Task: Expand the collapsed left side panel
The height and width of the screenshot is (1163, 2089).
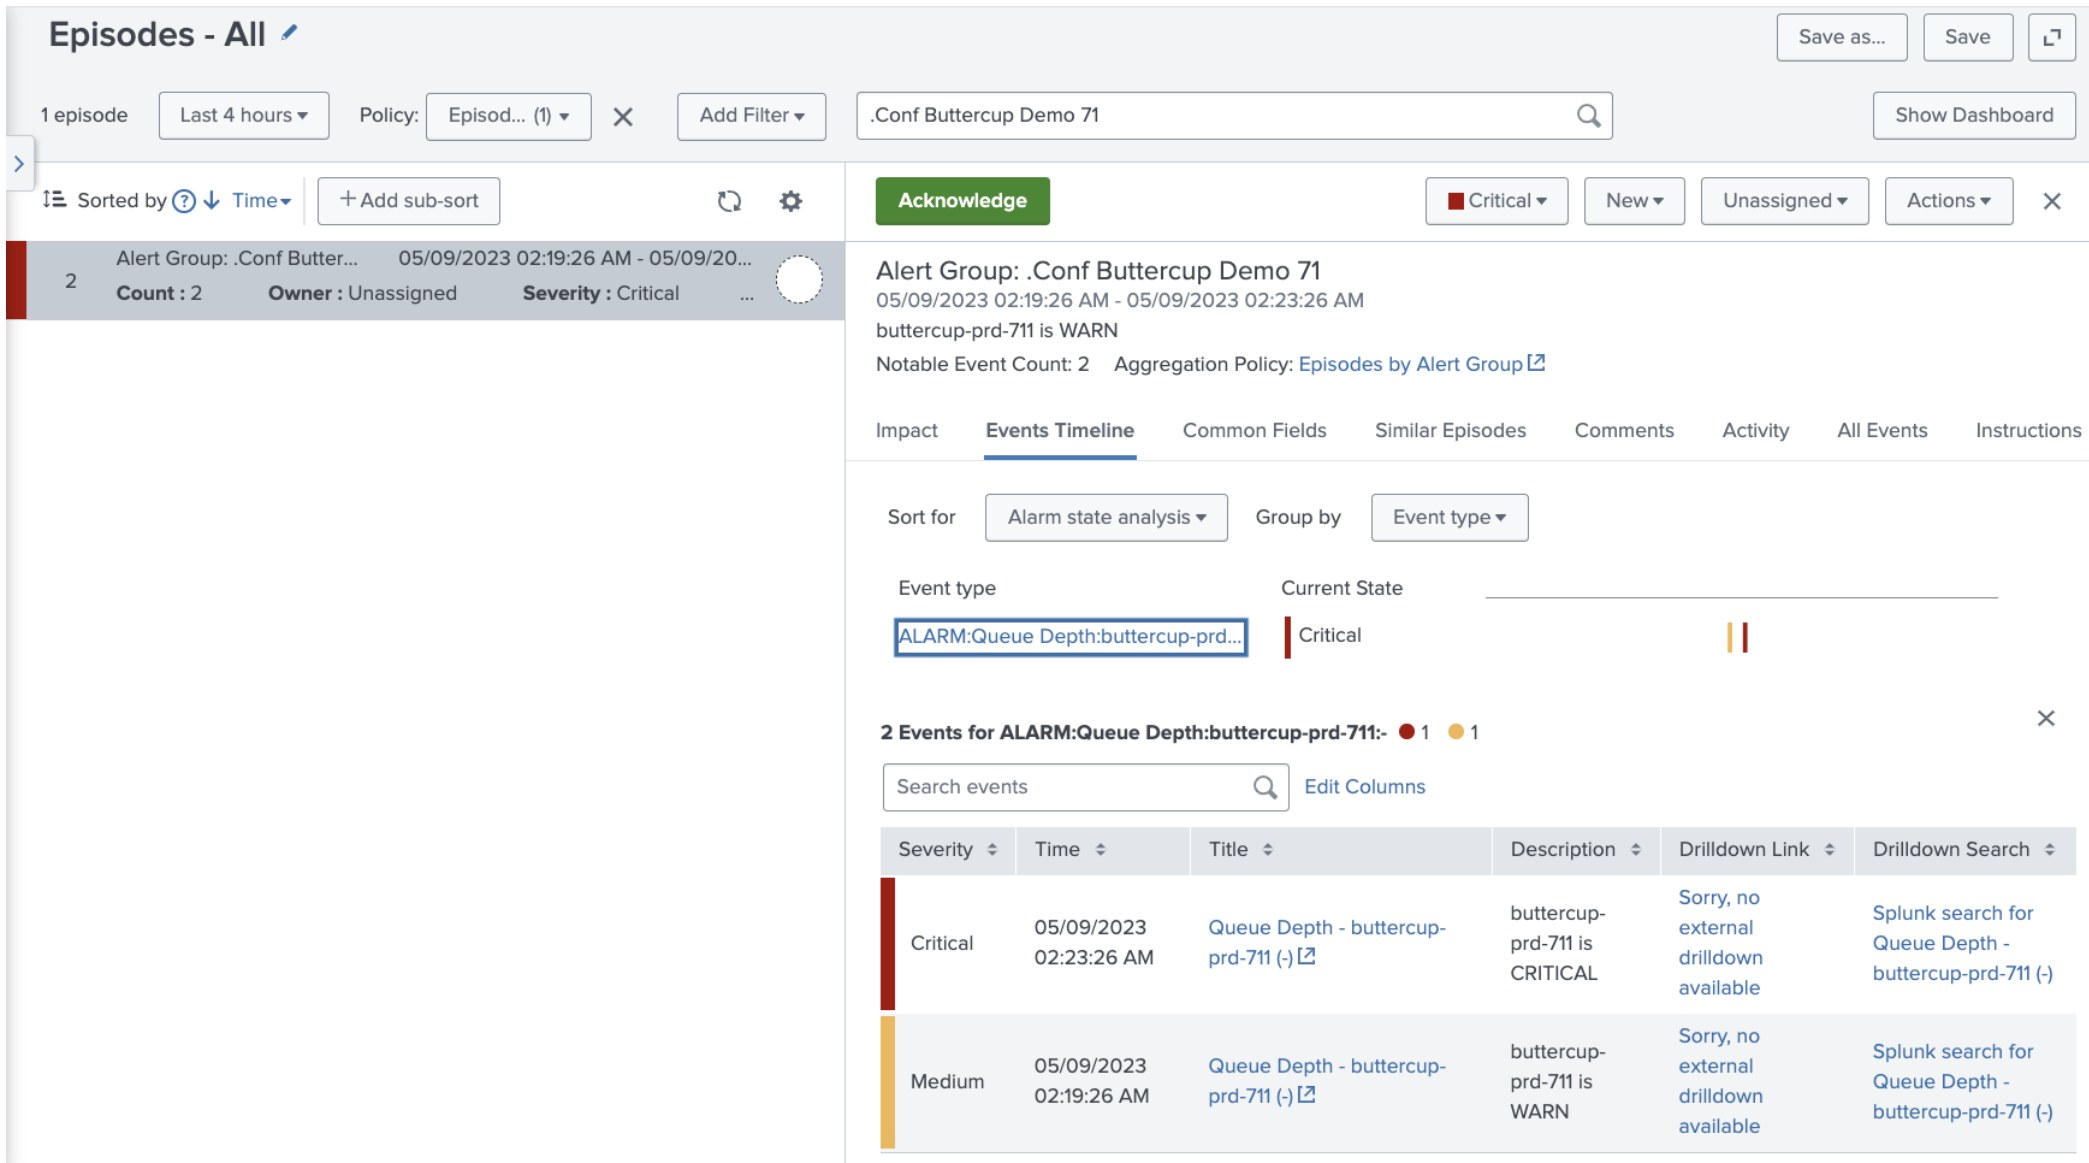Action: pos(19,164)
